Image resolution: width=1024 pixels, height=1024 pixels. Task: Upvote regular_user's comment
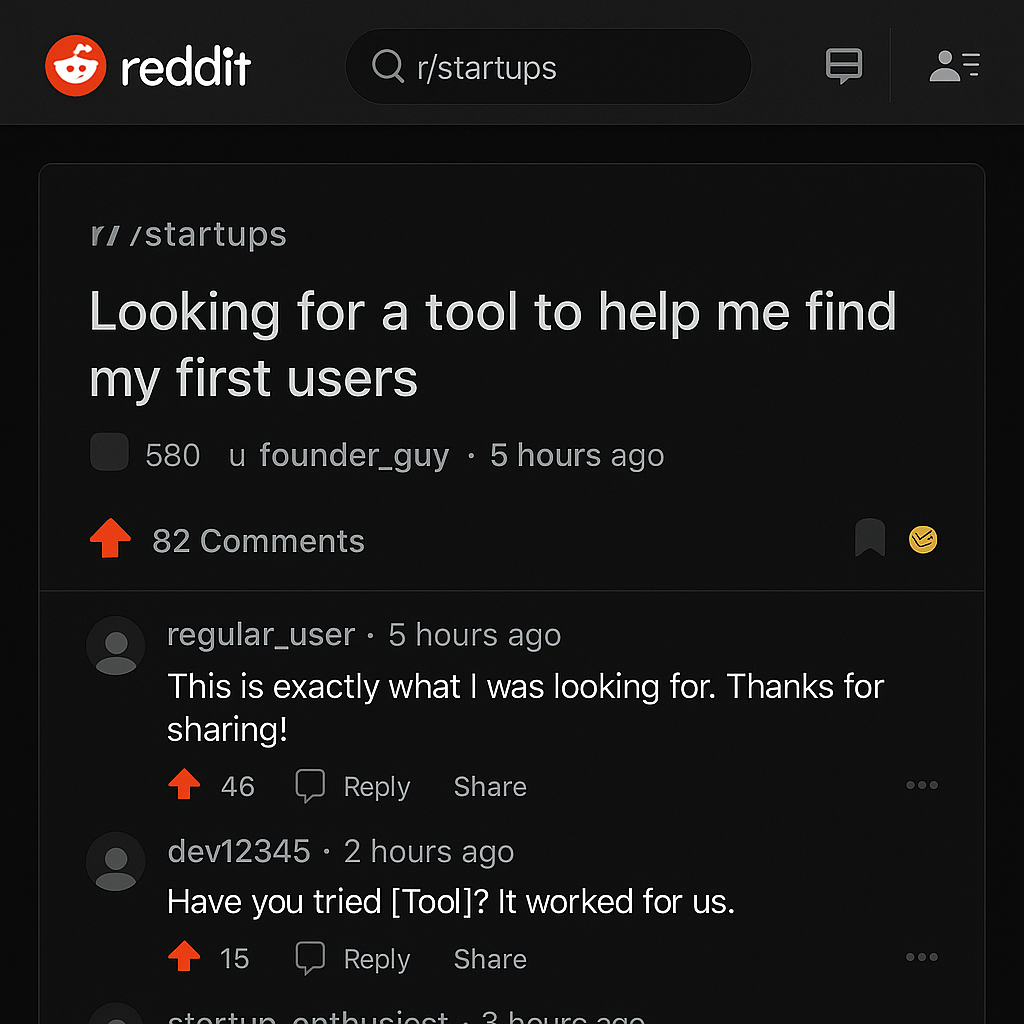click(x=184, y=785)
